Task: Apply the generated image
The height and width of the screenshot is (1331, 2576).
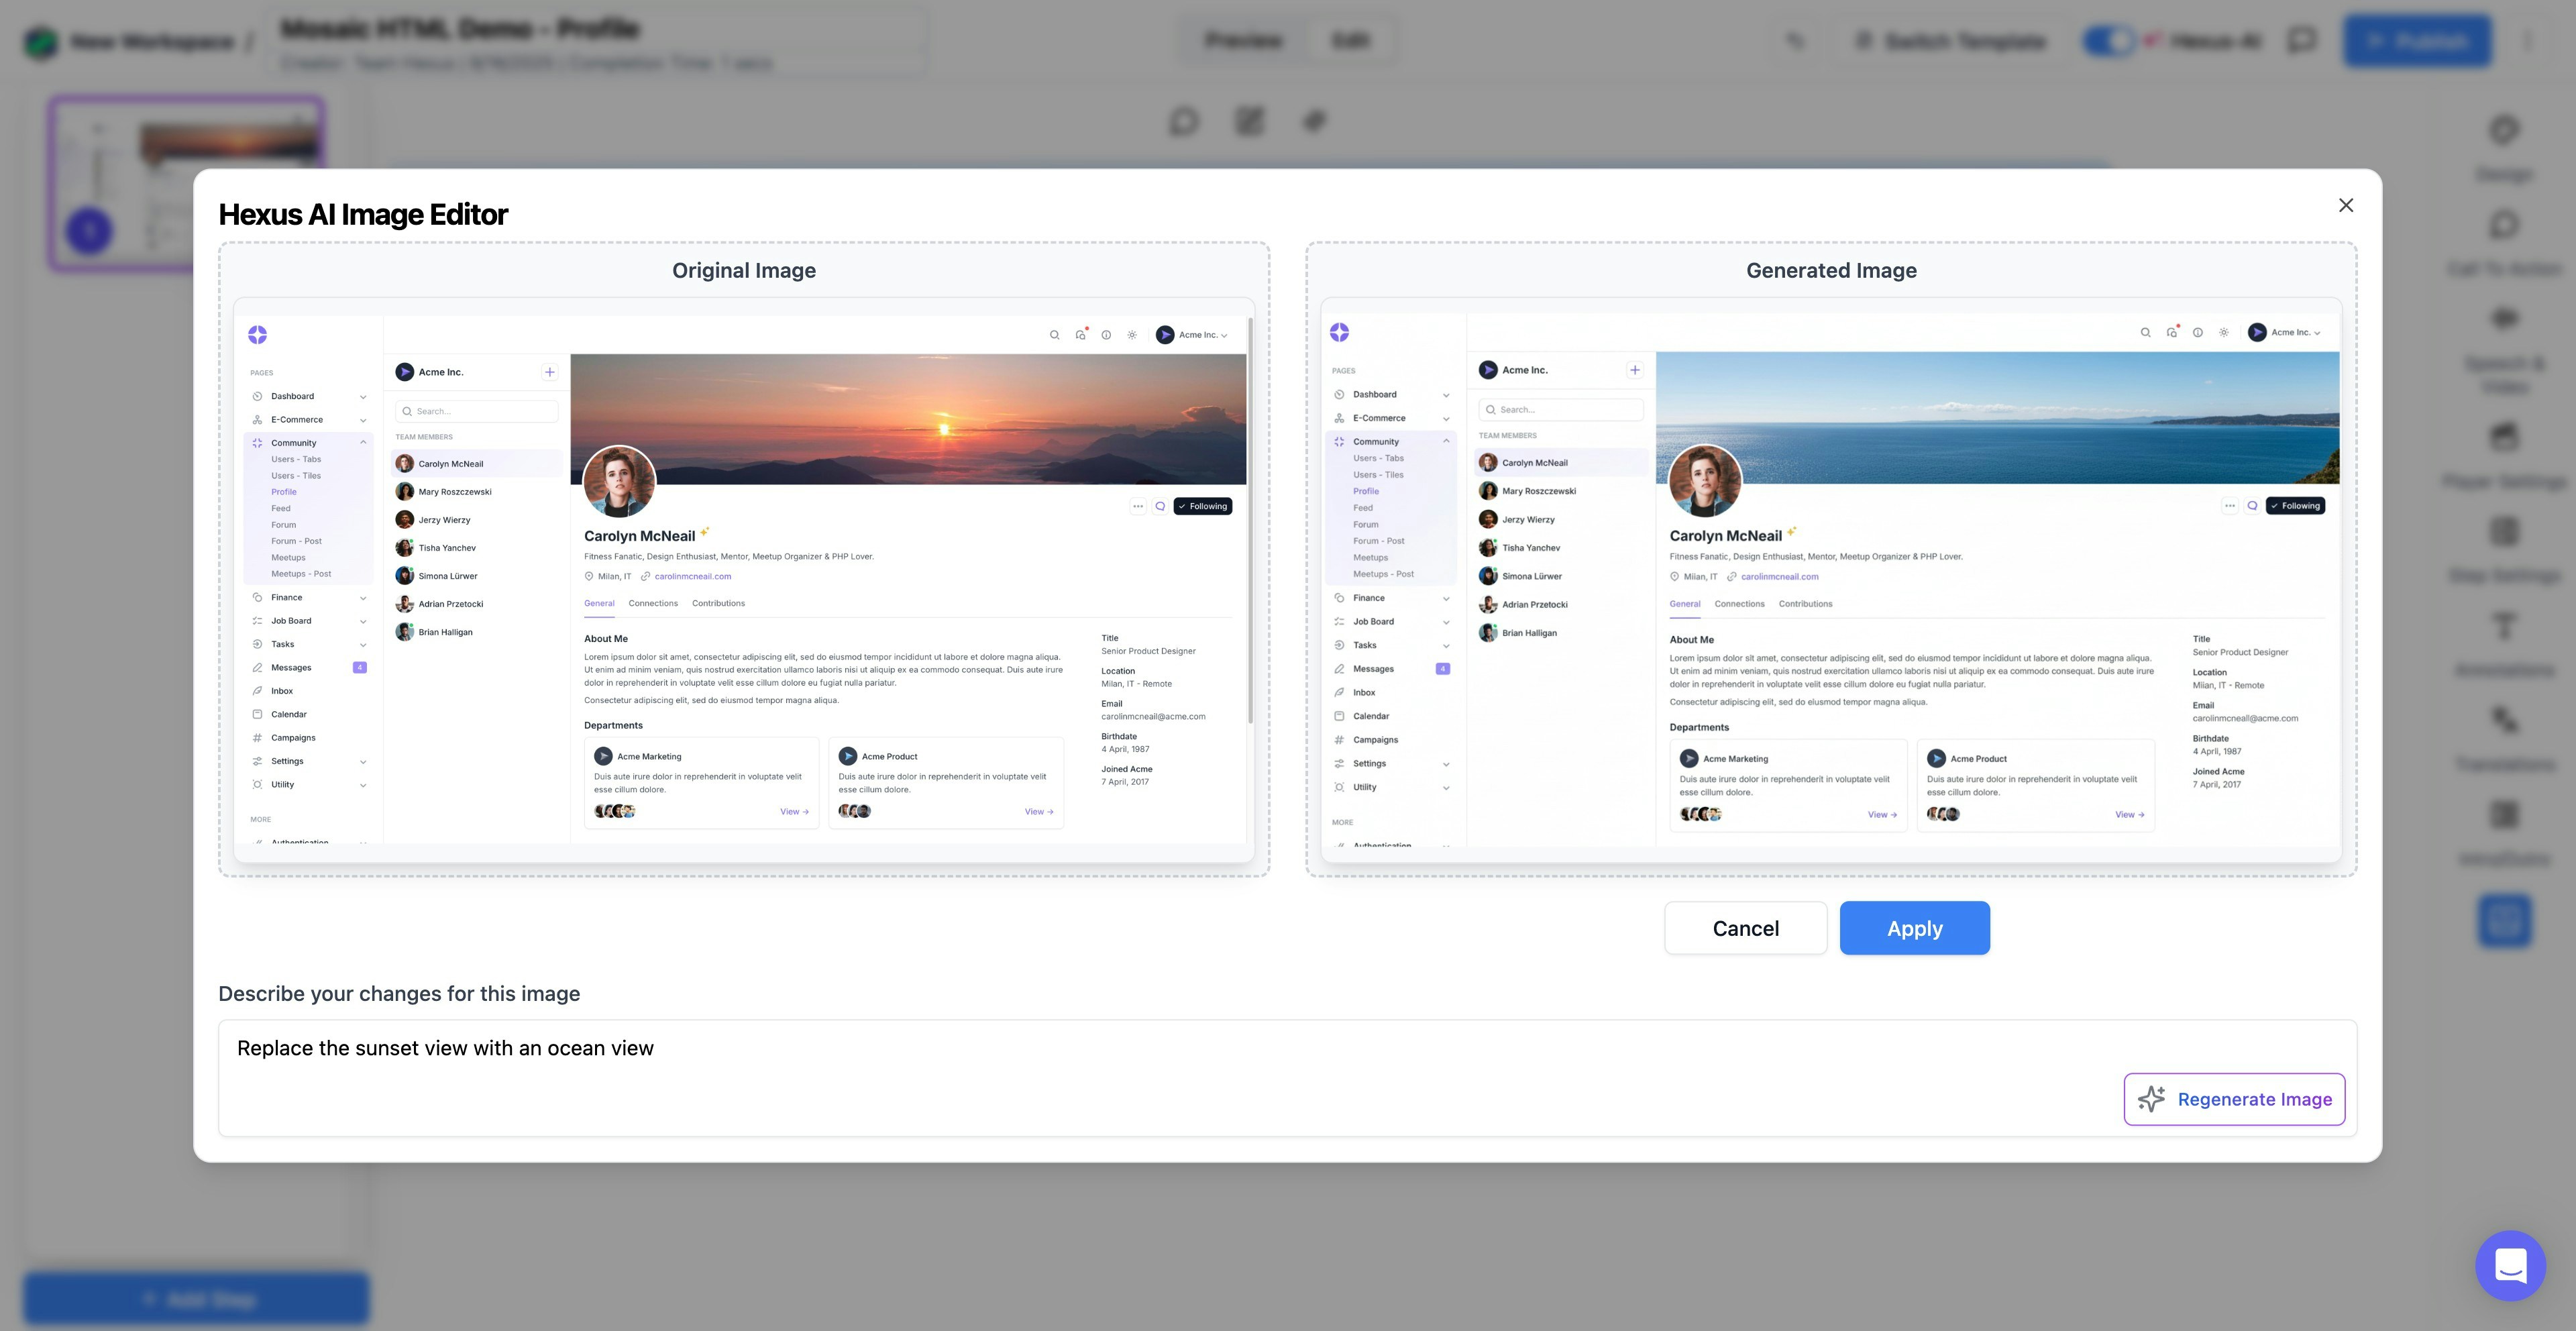Action: pyautogui.click(x=1914, y=928)
